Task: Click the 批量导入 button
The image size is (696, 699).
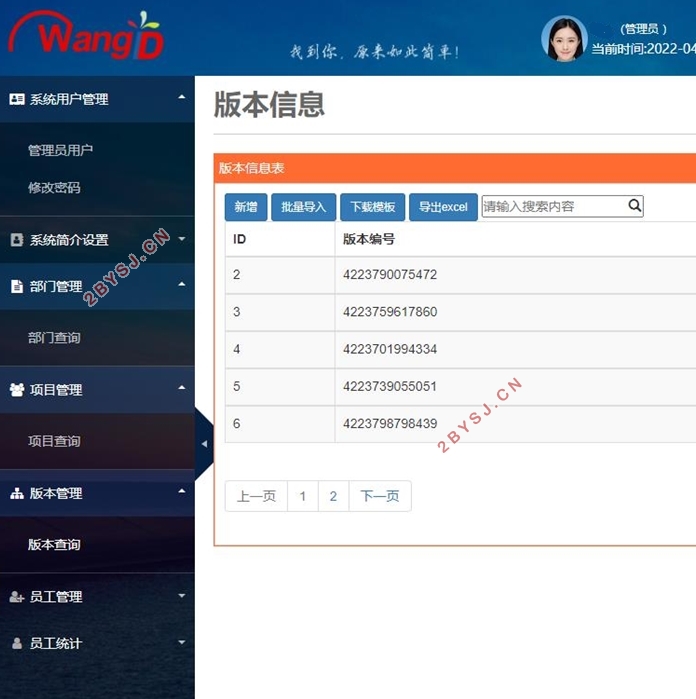Action: 303,207
